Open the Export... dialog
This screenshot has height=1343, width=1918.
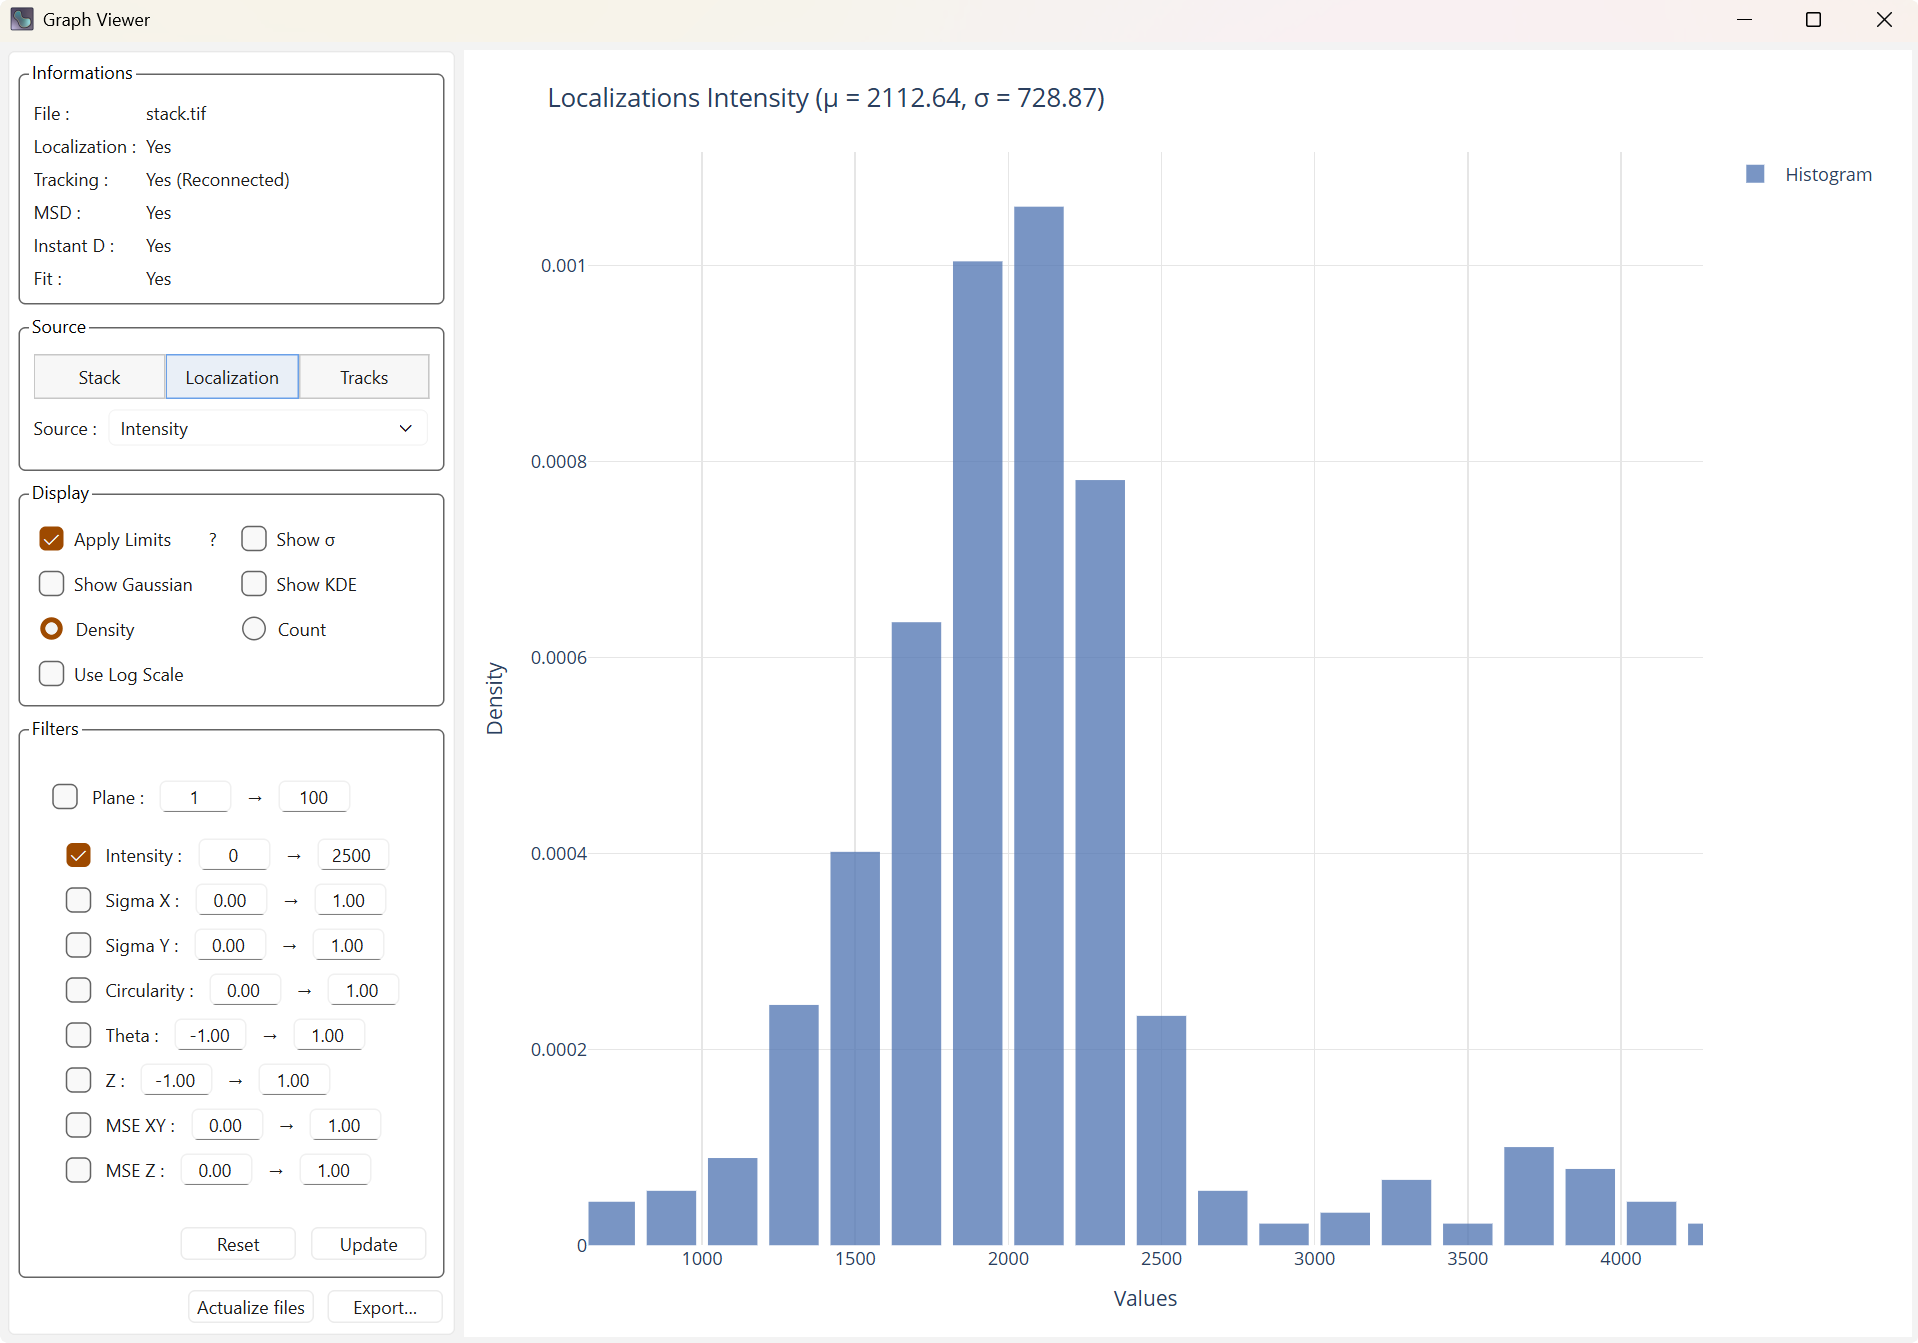pos(384,1308)
